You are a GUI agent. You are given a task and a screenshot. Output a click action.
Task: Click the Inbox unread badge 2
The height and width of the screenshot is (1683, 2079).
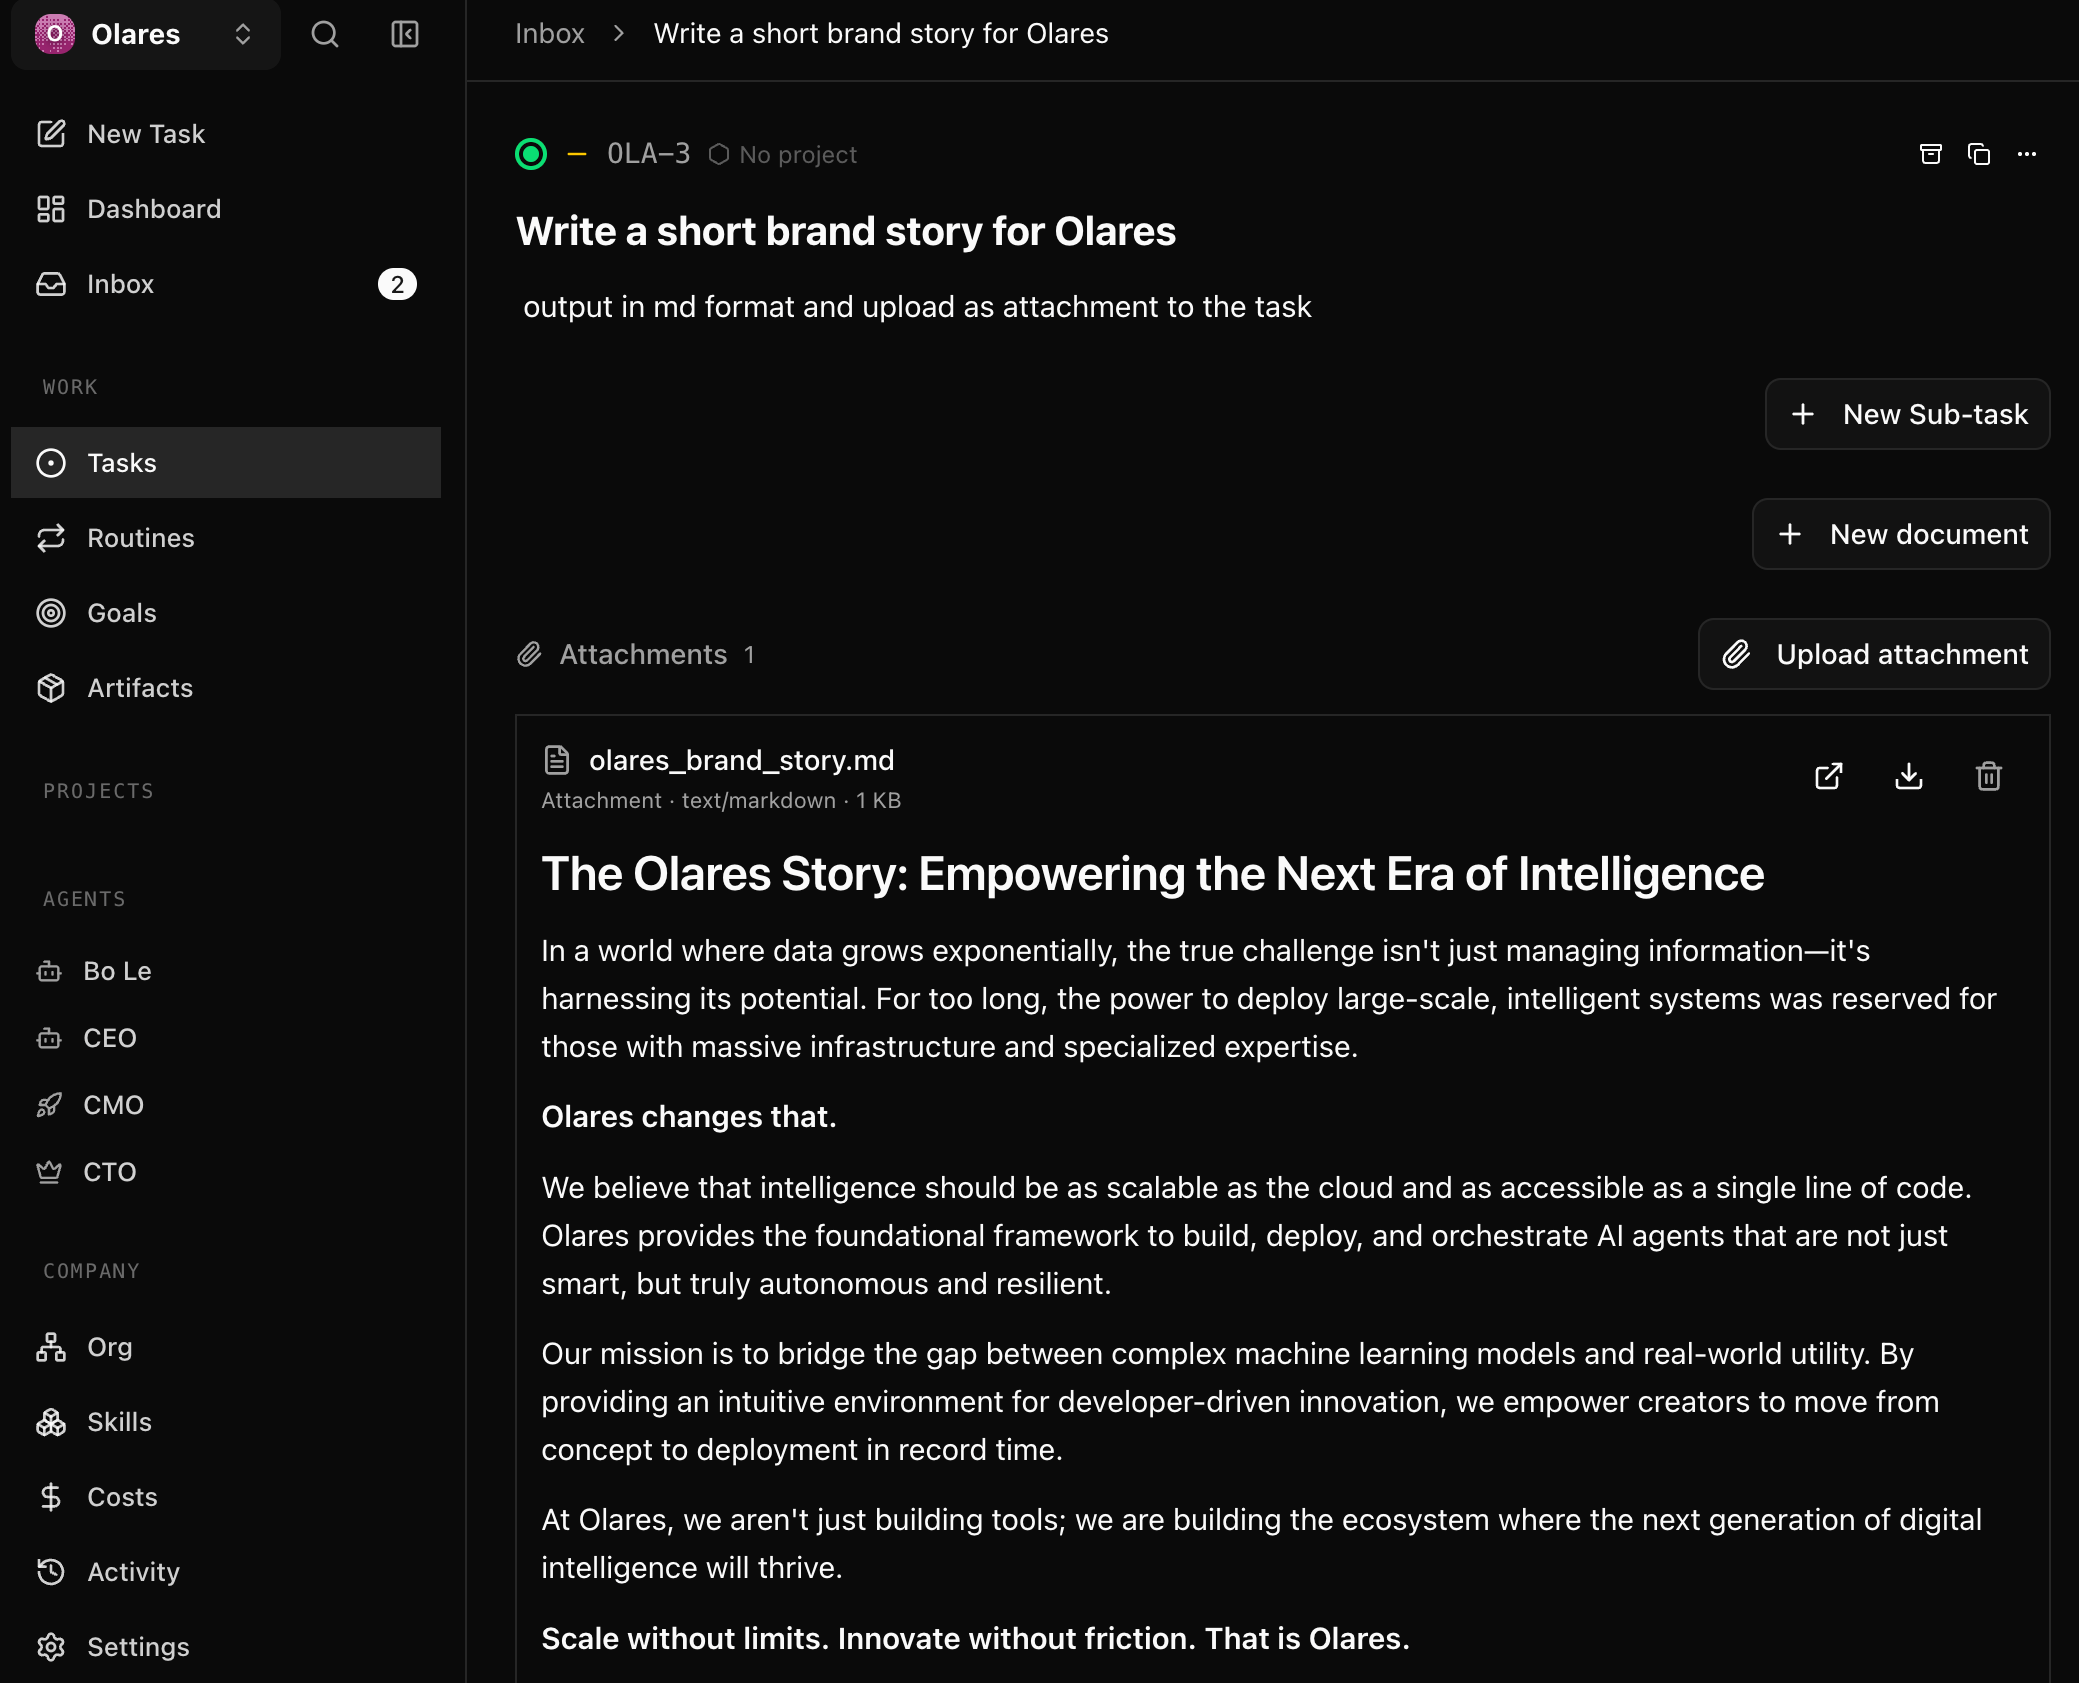coord(397,284)
